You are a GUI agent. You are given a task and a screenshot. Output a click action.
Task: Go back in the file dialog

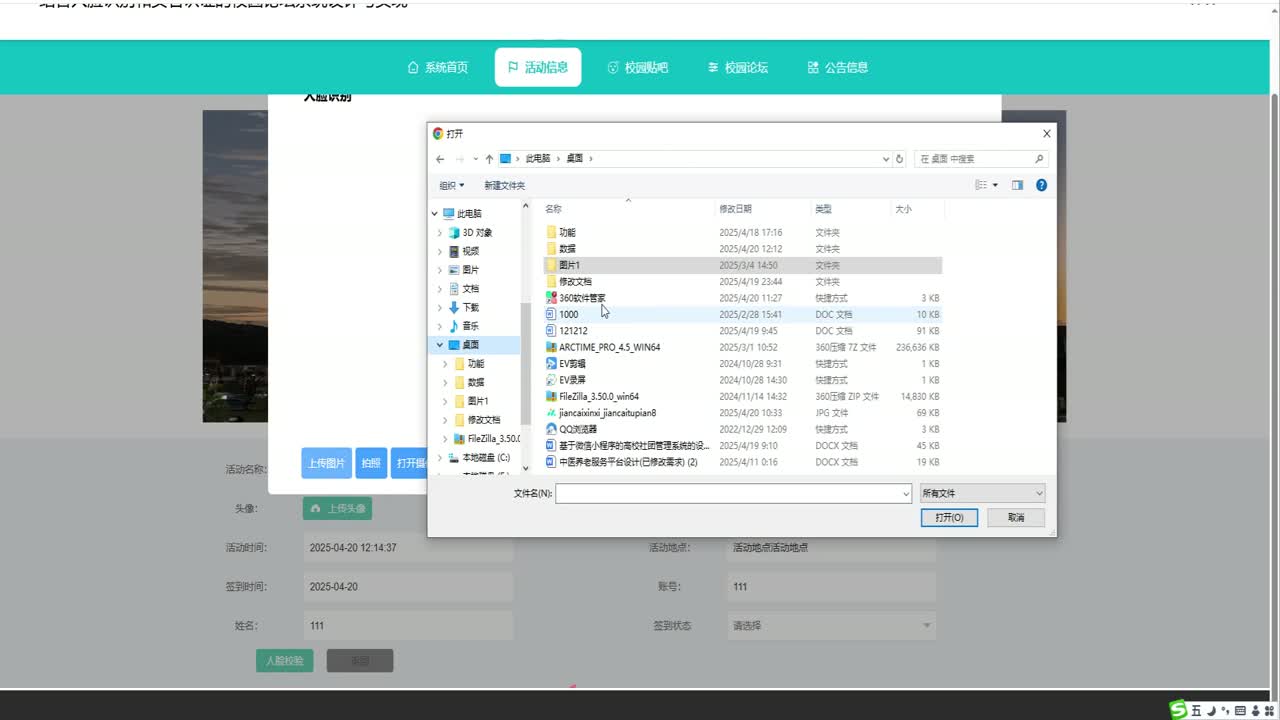coord(440,159)
